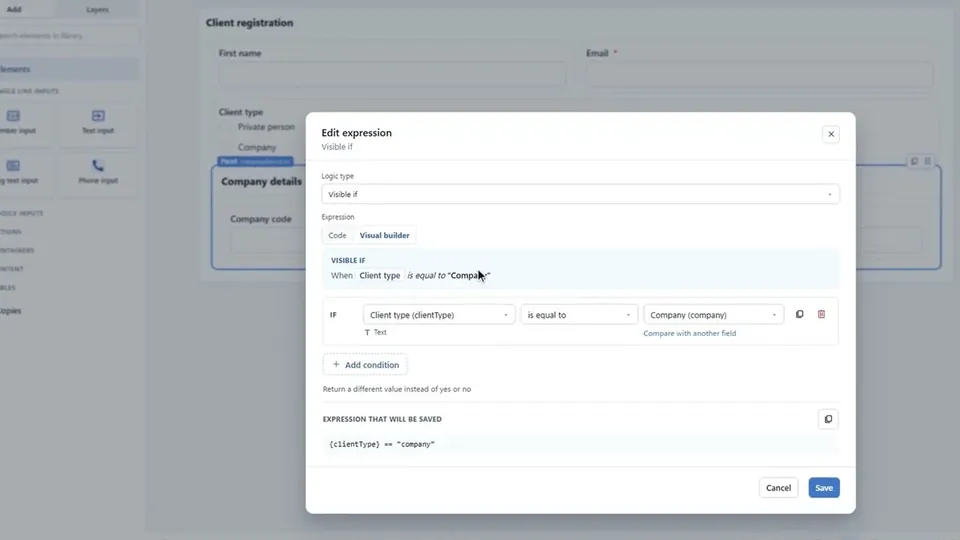Screen dimensions: 960x540
Task: Click the Company details panel title
Action: 261,181
